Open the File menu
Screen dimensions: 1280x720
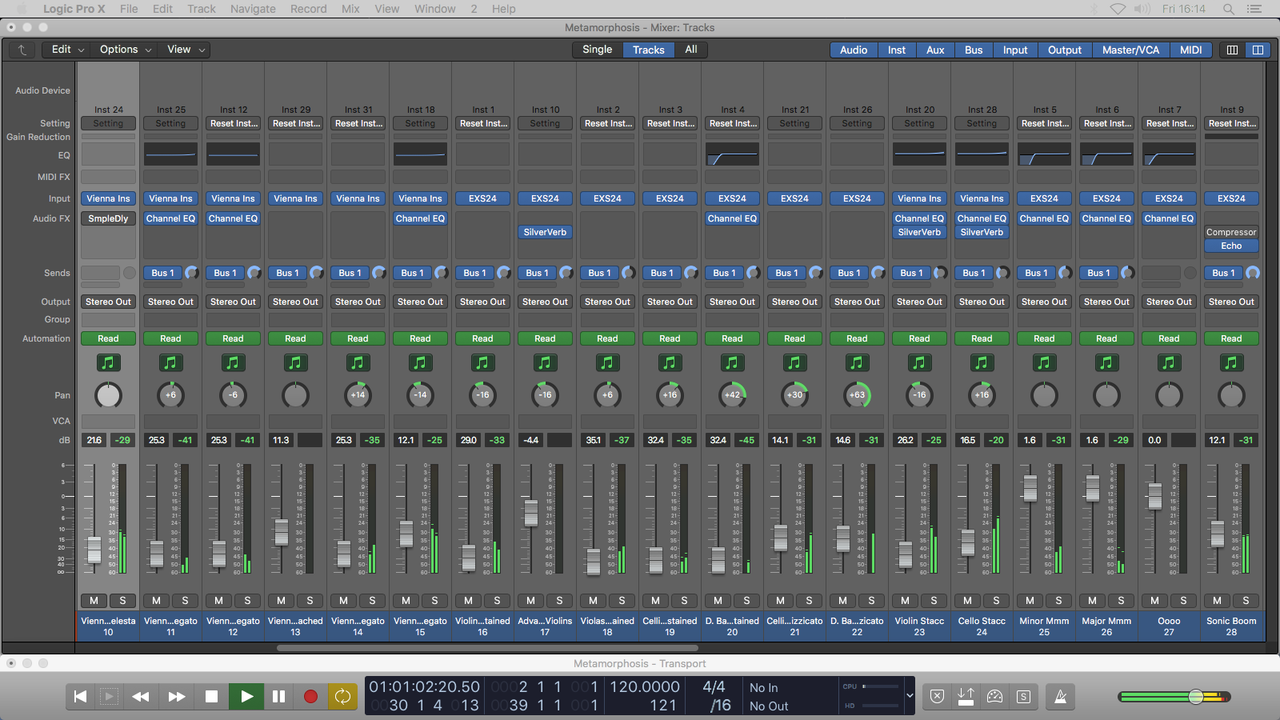click(129, 9)
